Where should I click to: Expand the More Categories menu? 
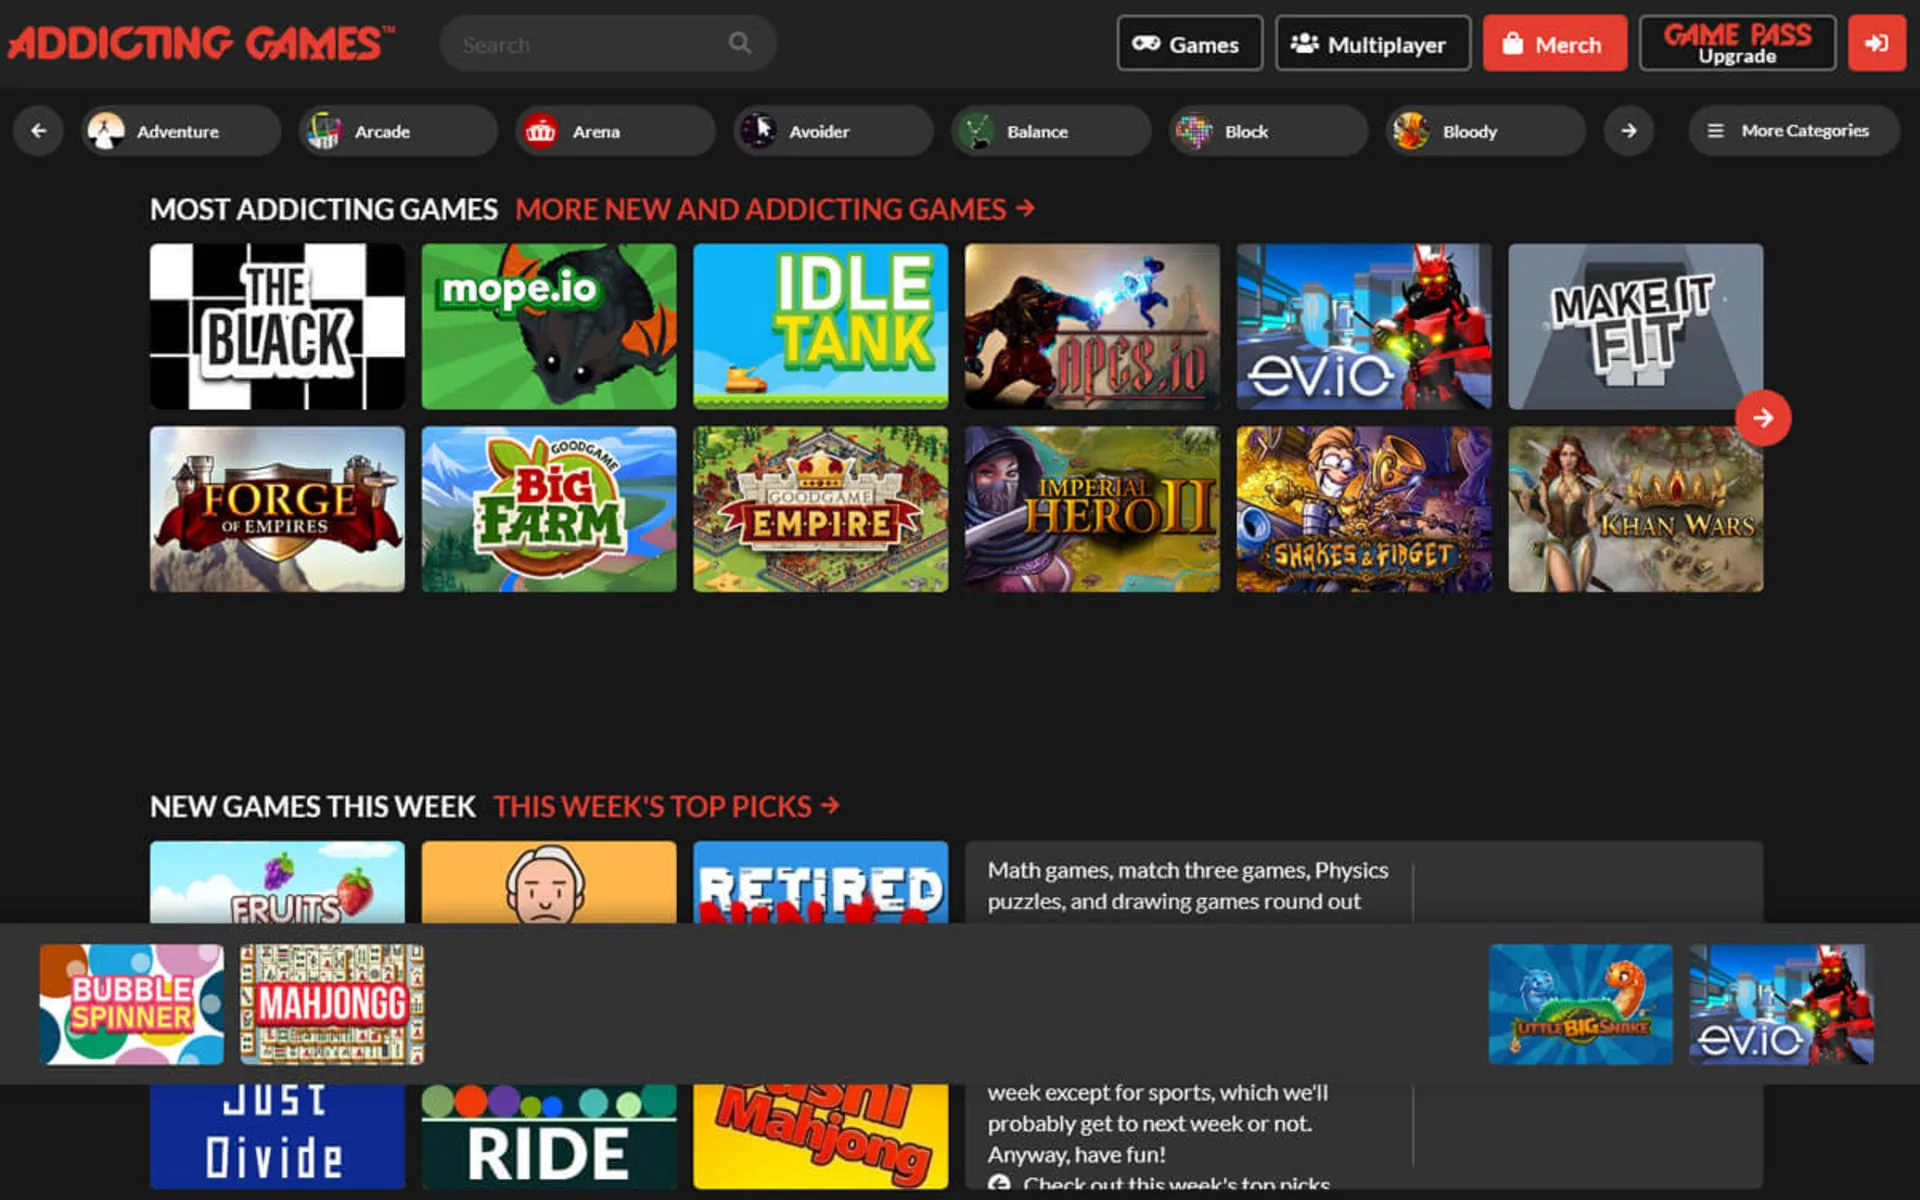point(1793,131)
